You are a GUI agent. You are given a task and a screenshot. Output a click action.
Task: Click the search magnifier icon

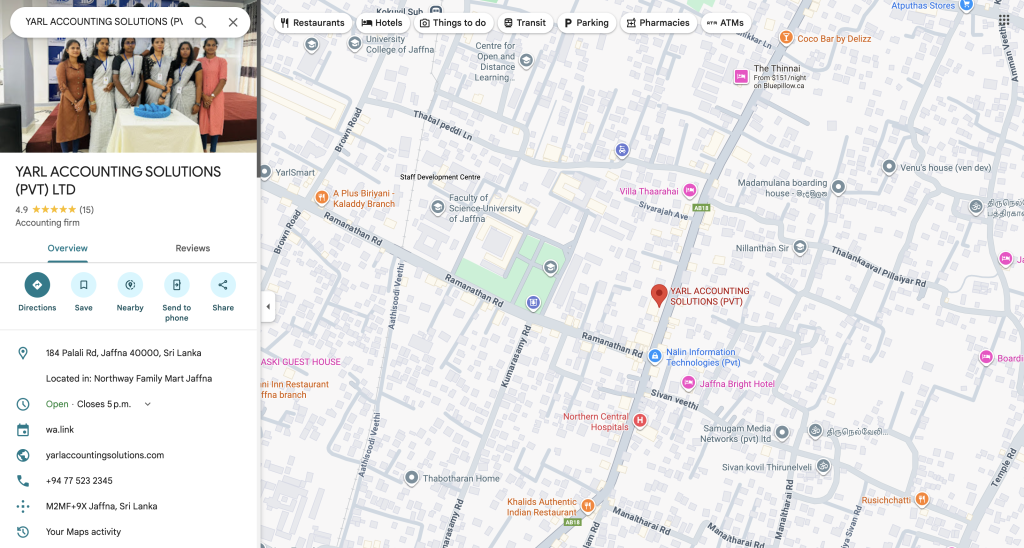coord(201,22)
